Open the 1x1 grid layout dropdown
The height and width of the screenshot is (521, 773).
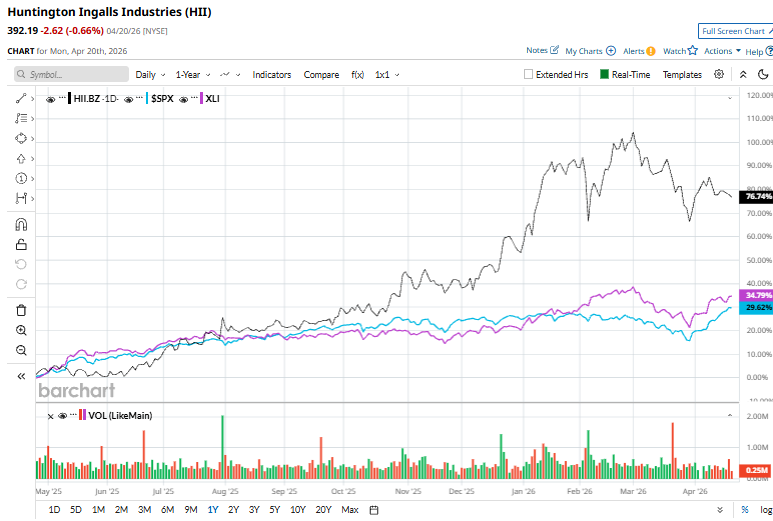(x=387, y=75)
